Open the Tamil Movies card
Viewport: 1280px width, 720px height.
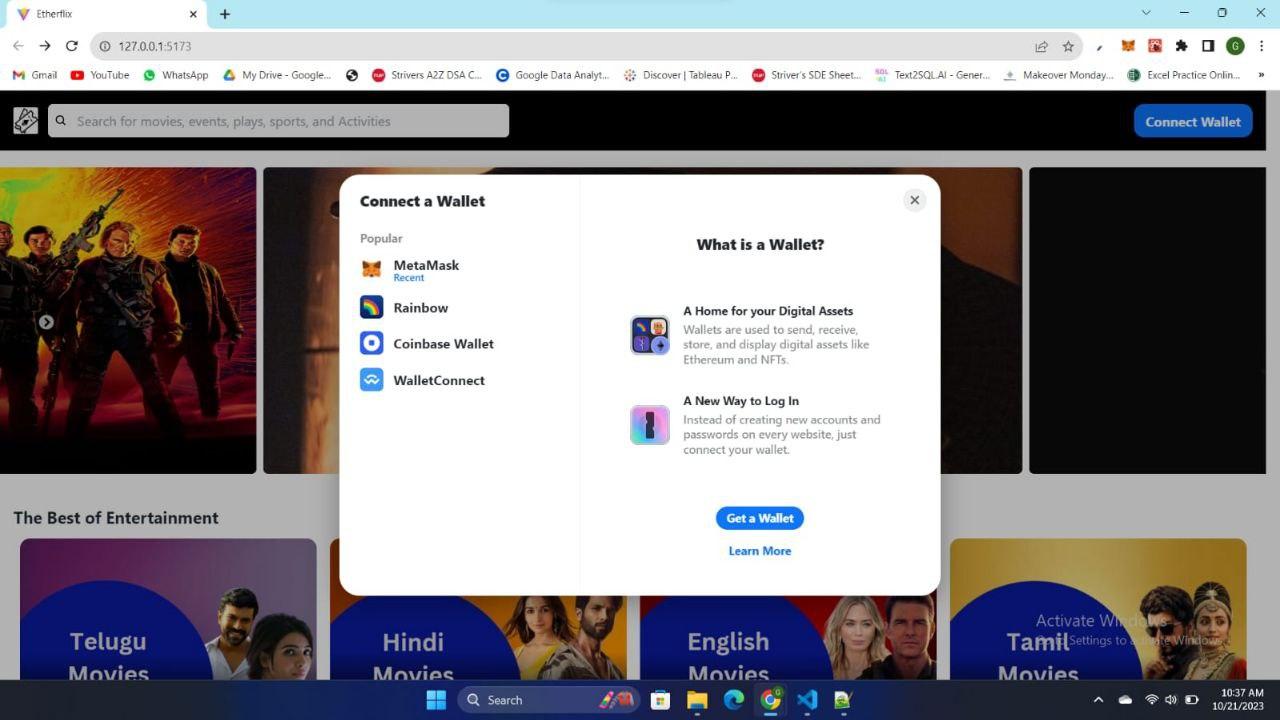click(x=1098, y=610)
